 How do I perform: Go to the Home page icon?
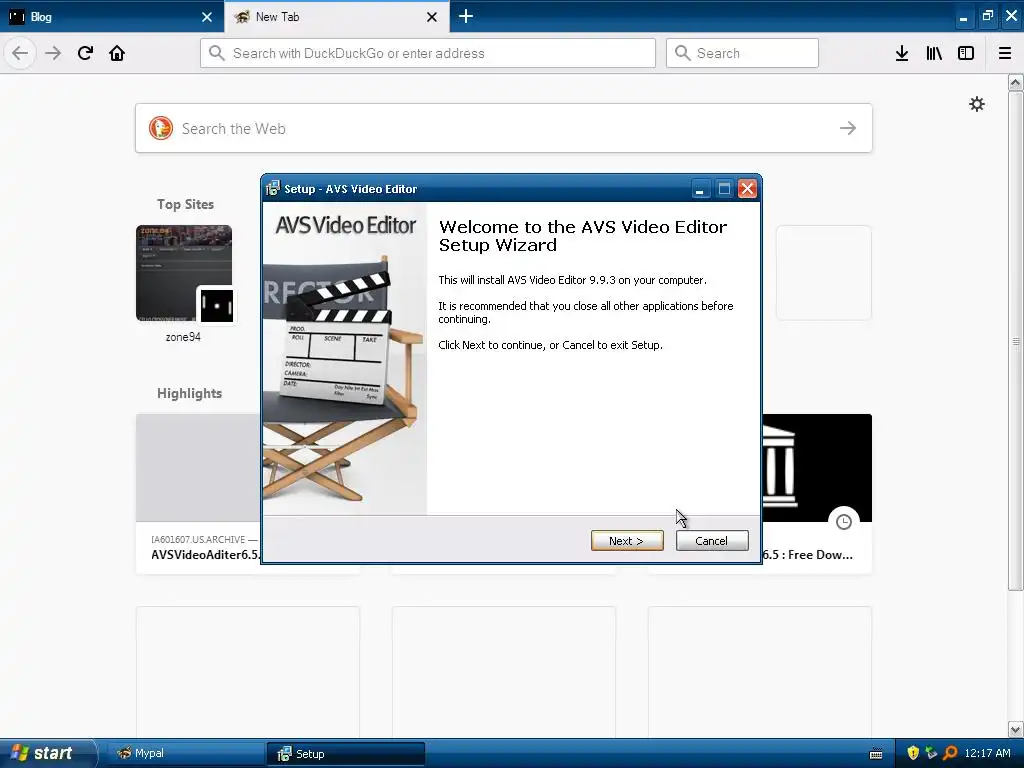(117, 53)
